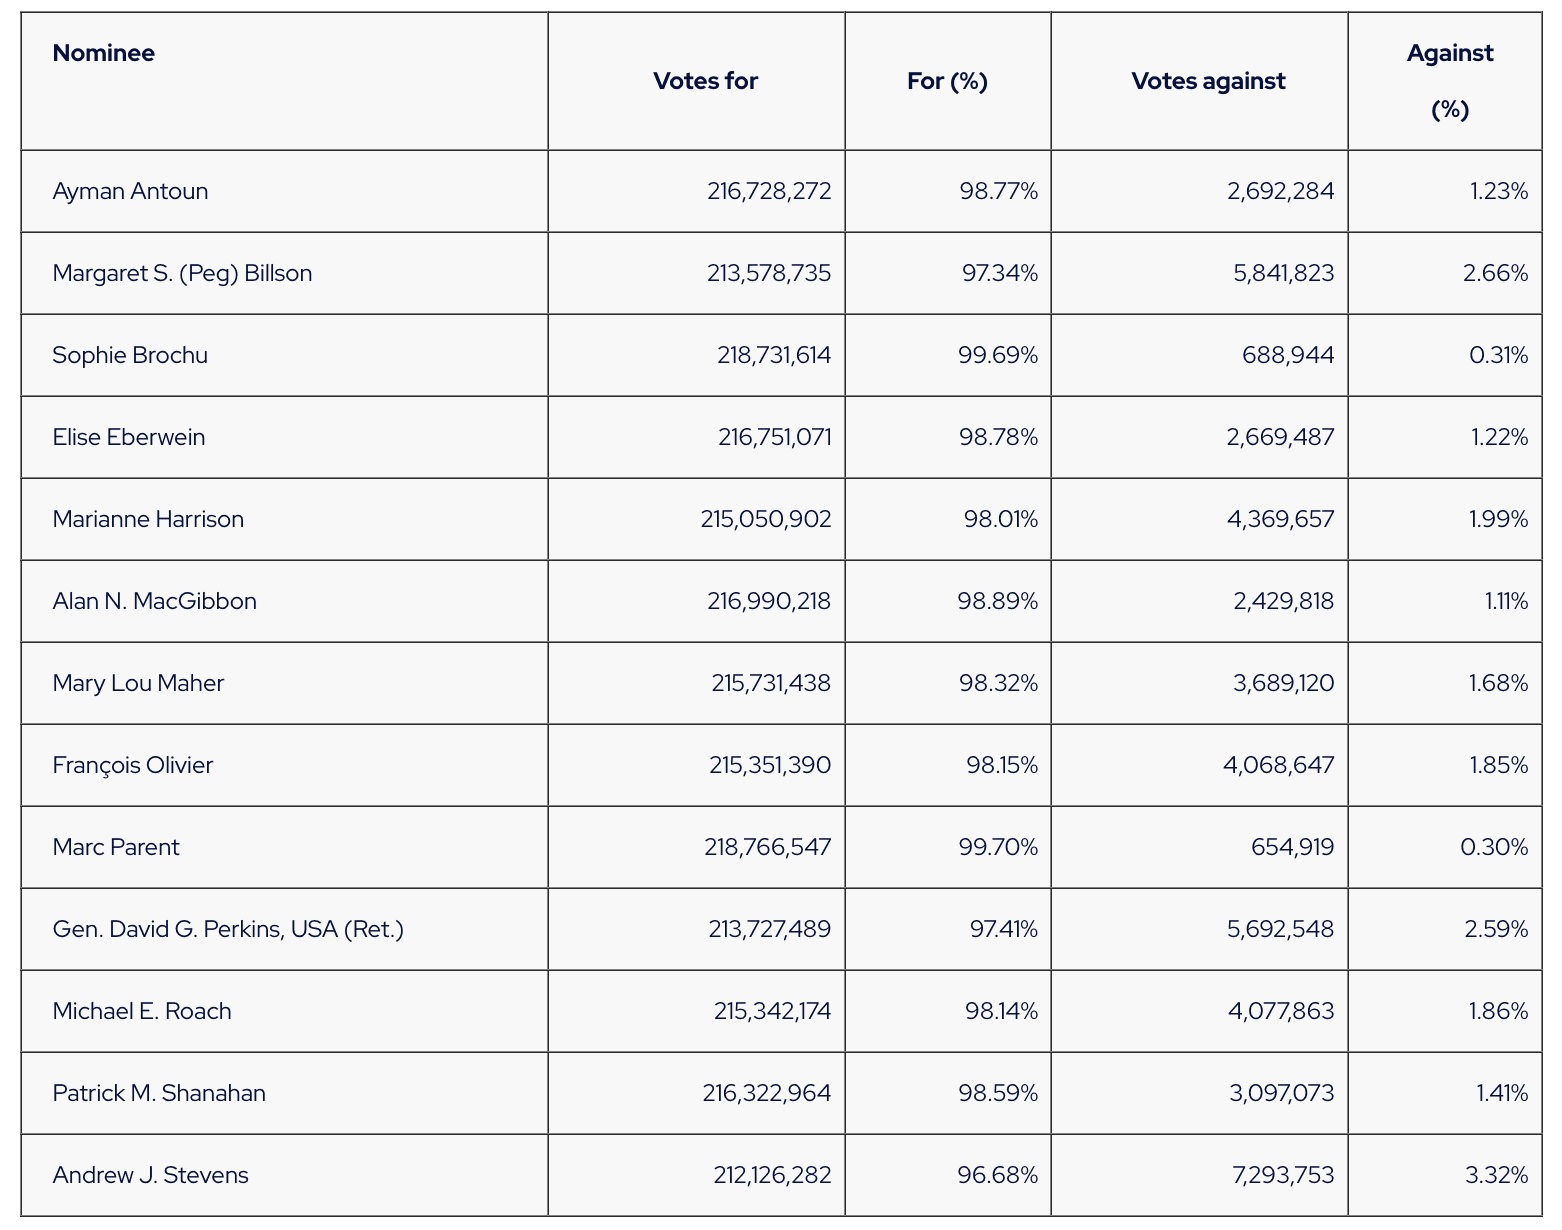Click Sophie Brochu's votes for value 218,731,614
1562x1230 pixels.
774,355
